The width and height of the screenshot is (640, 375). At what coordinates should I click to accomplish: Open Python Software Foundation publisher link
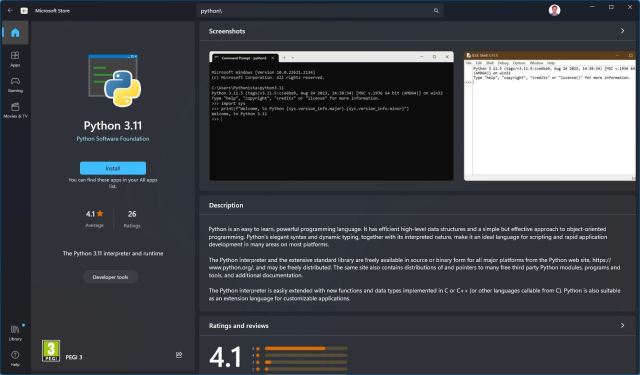click(x=113, y=139)
